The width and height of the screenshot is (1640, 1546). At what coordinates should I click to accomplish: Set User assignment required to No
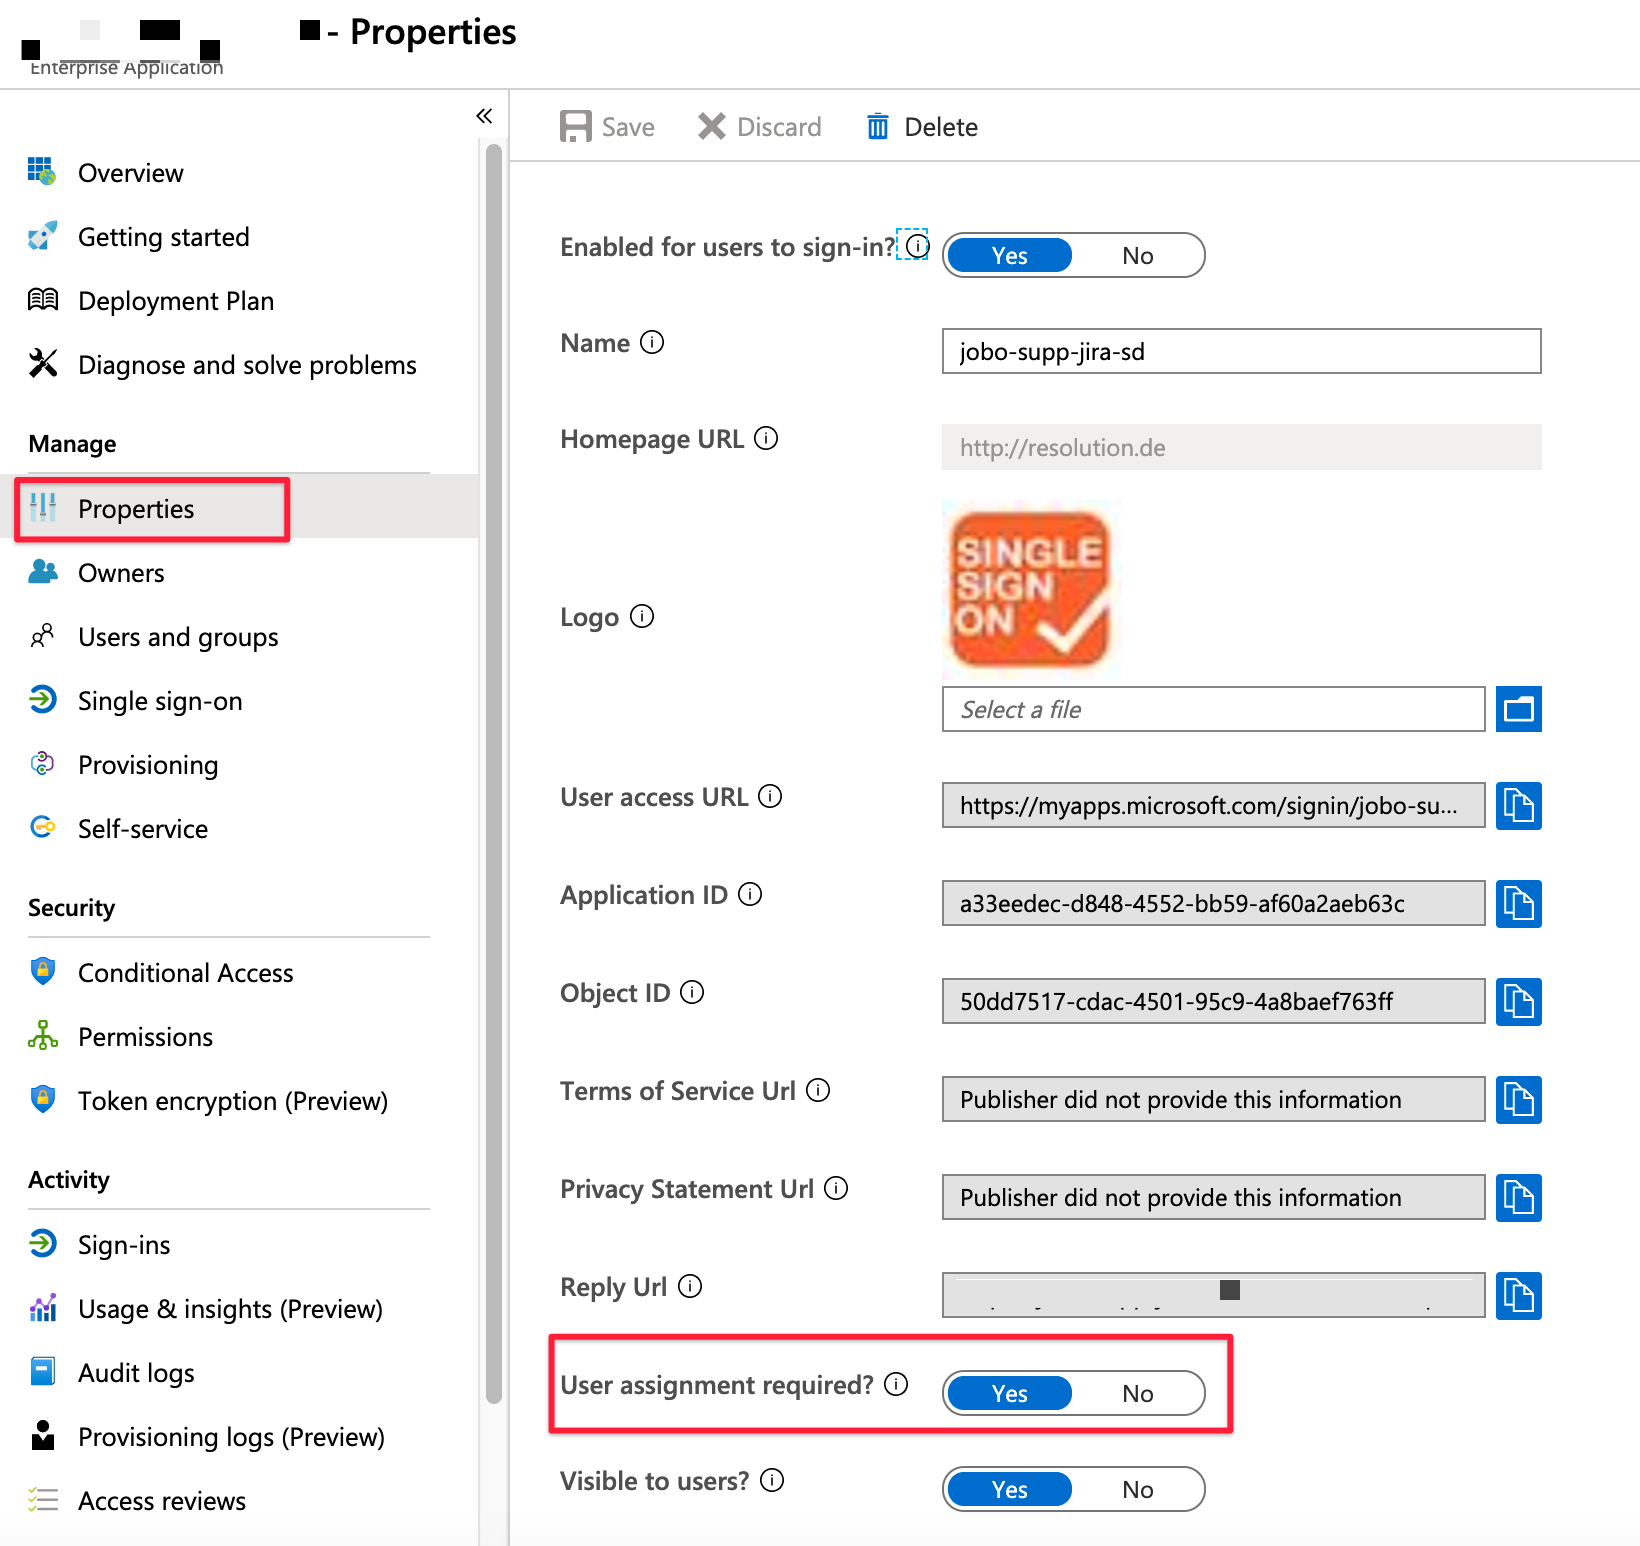[x=1138, y=1393]
